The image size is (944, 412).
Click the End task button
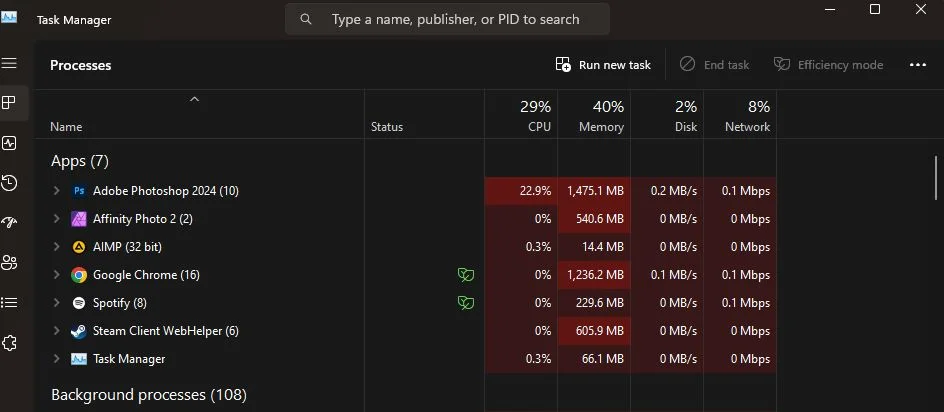click(x=715, y=65)
